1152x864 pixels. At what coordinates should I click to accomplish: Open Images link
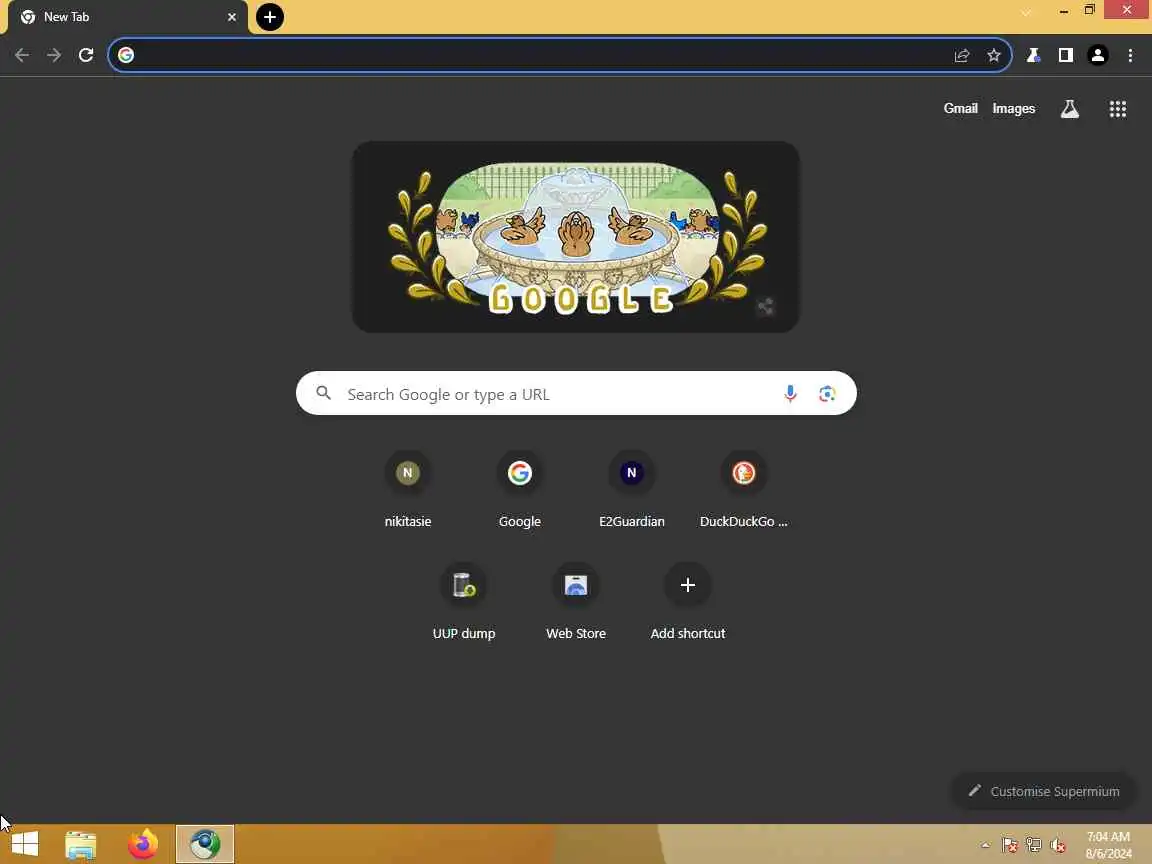pos(1013,109)
